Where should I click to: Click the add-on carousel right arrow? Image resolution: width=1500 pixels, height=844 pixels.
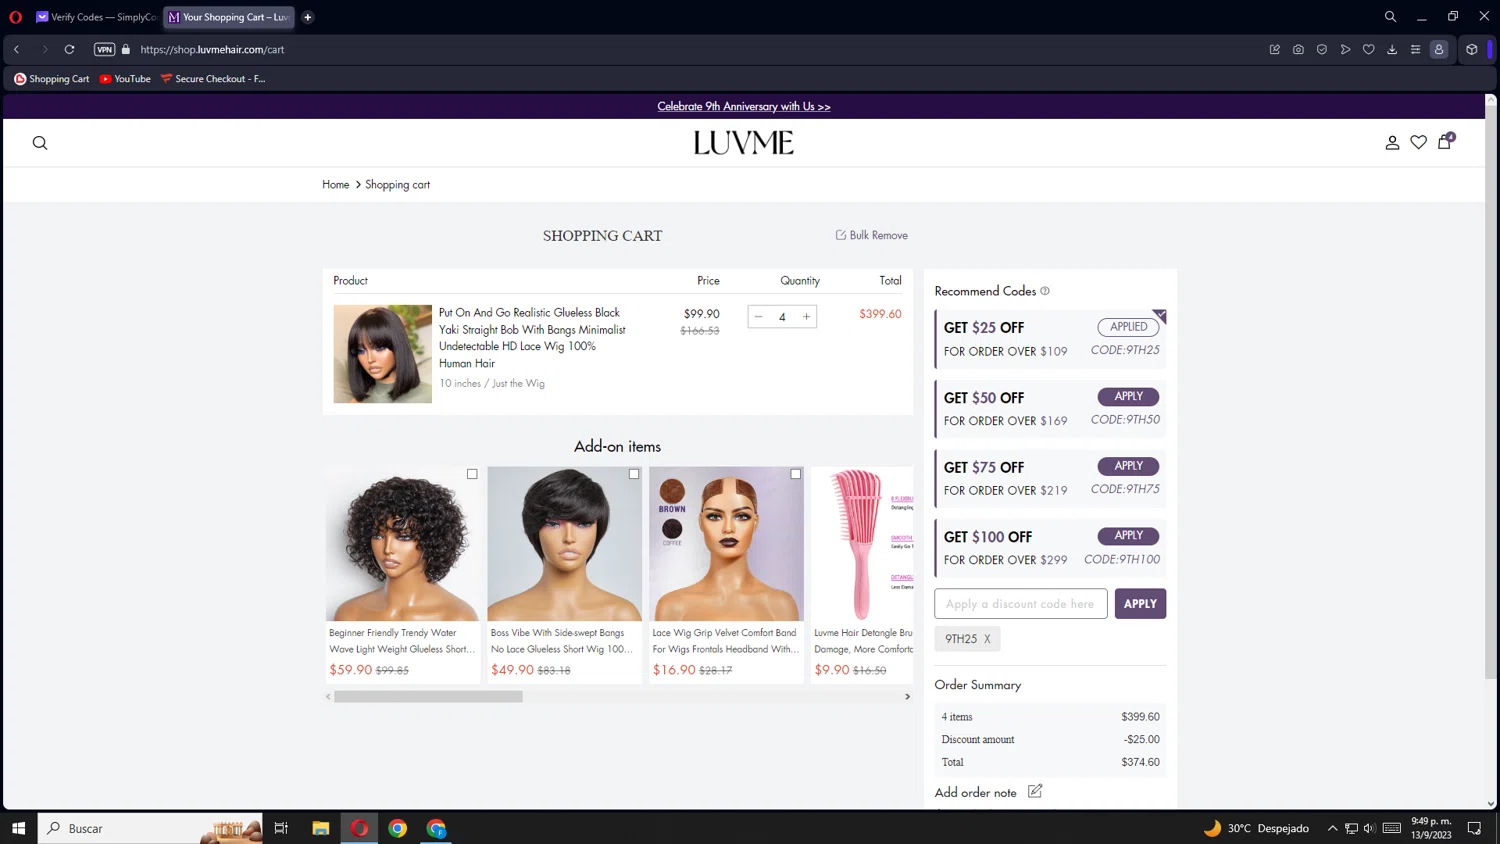[908, 697]
